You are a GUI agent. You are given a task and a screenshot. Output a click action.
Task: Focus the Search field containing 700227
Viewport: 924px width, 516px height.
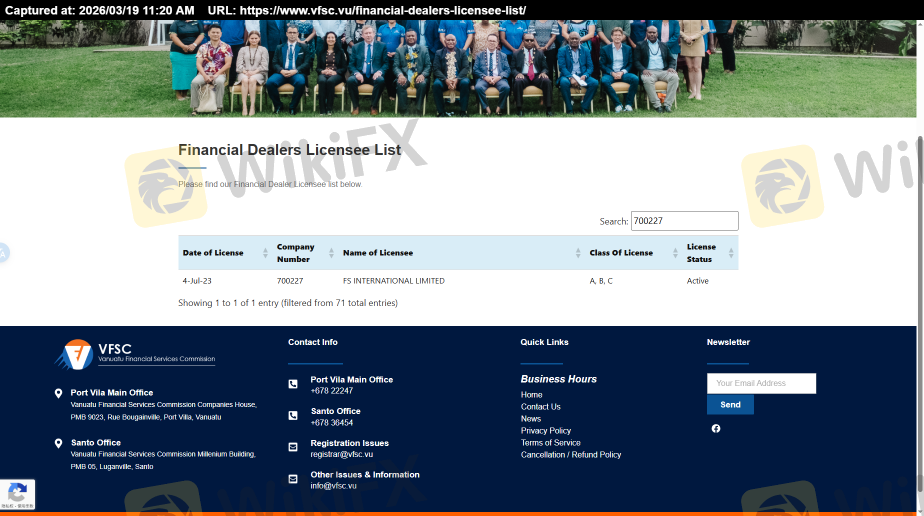coord(684,221)
